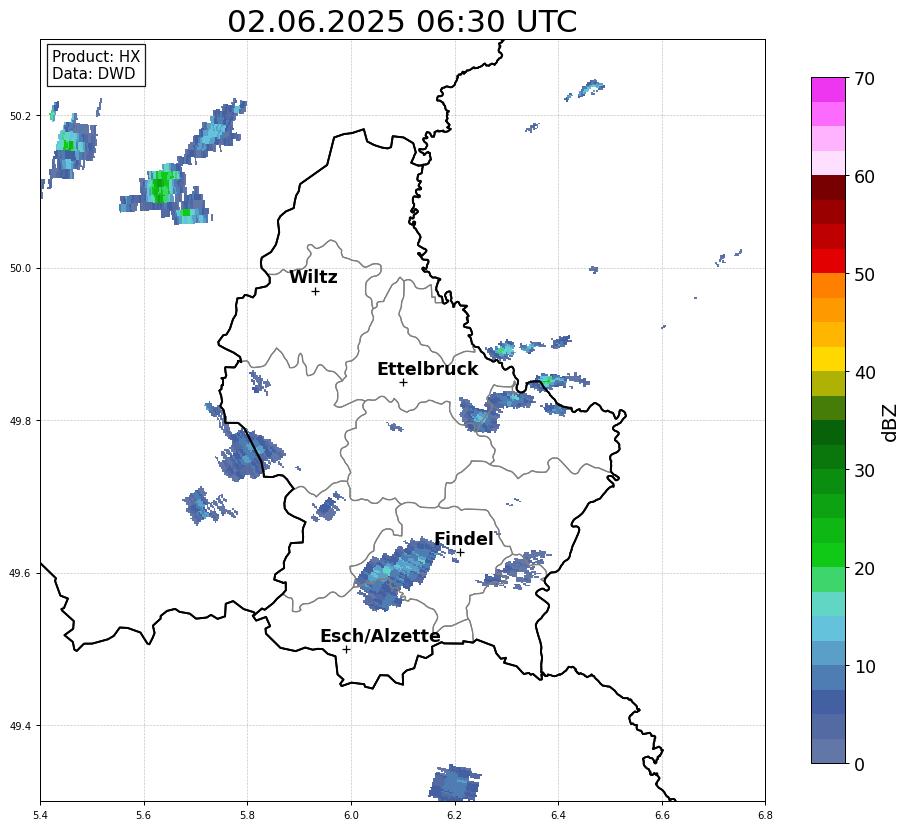
Task: Click the 50 tick on the colorbar
Action: 864,274
